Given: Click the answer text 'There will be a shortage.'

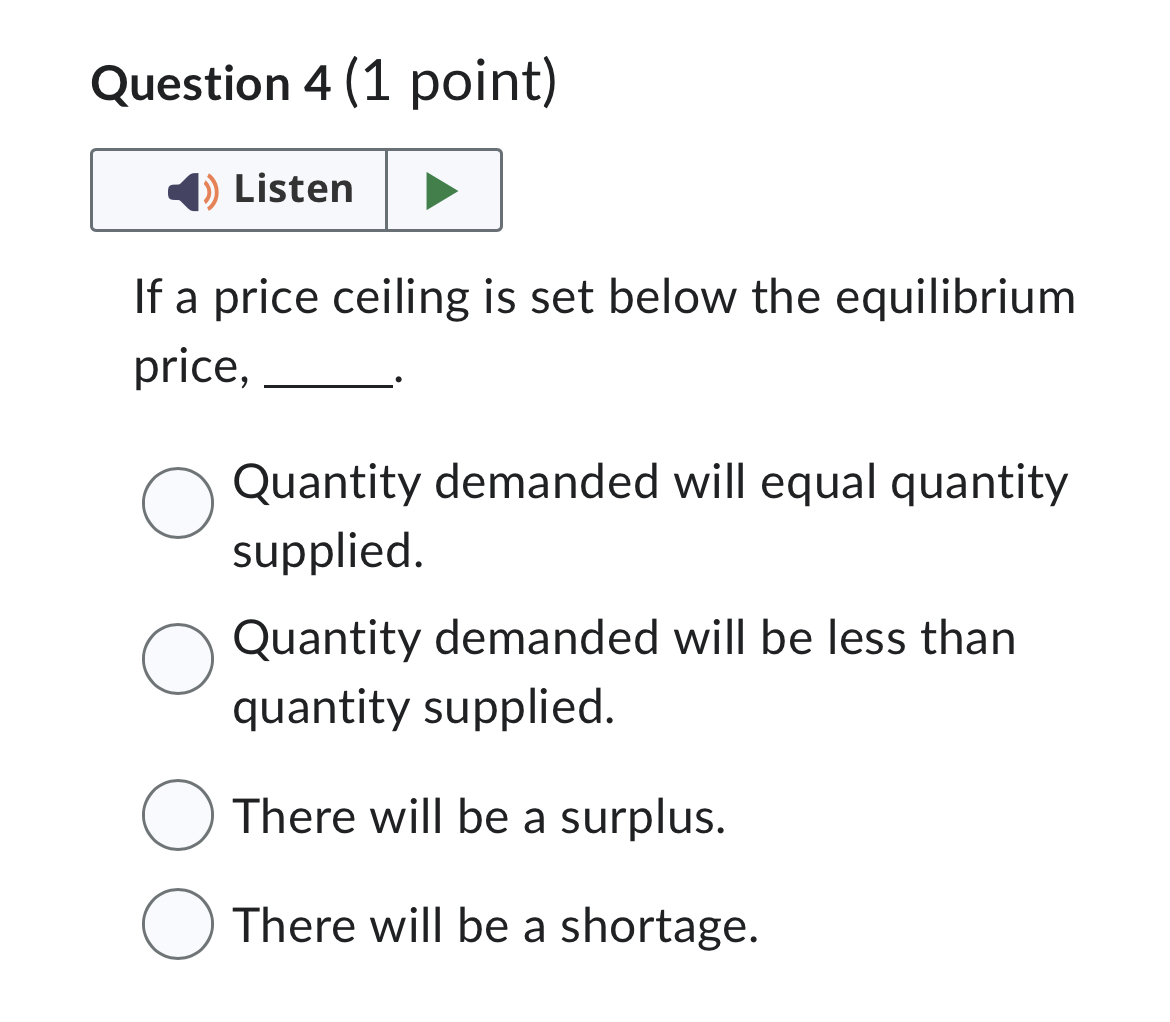Looking at the screenshot, I should tap(495, 925).
